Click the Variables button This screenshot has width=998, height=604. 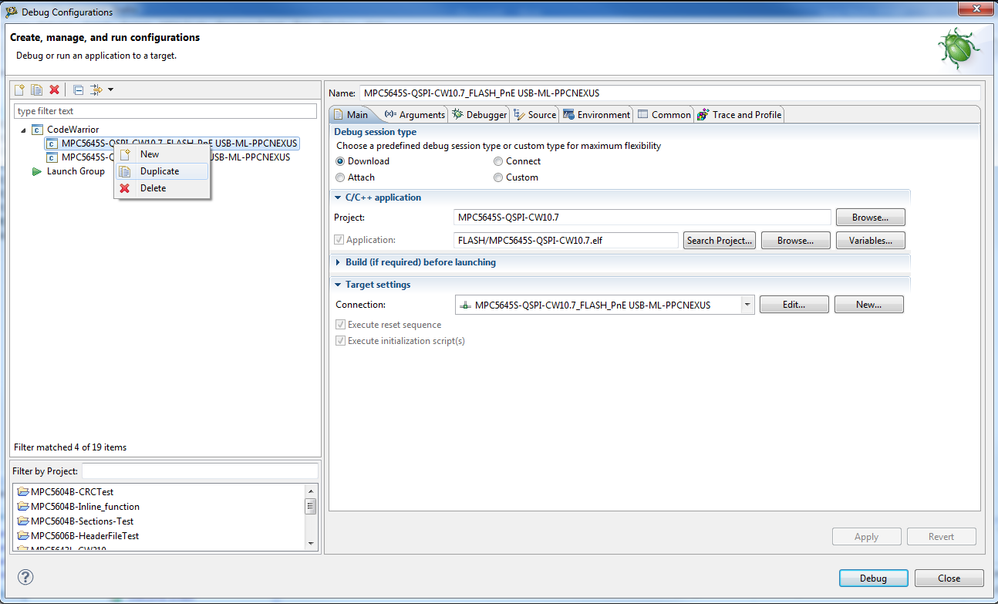click(x=870, y=241)
